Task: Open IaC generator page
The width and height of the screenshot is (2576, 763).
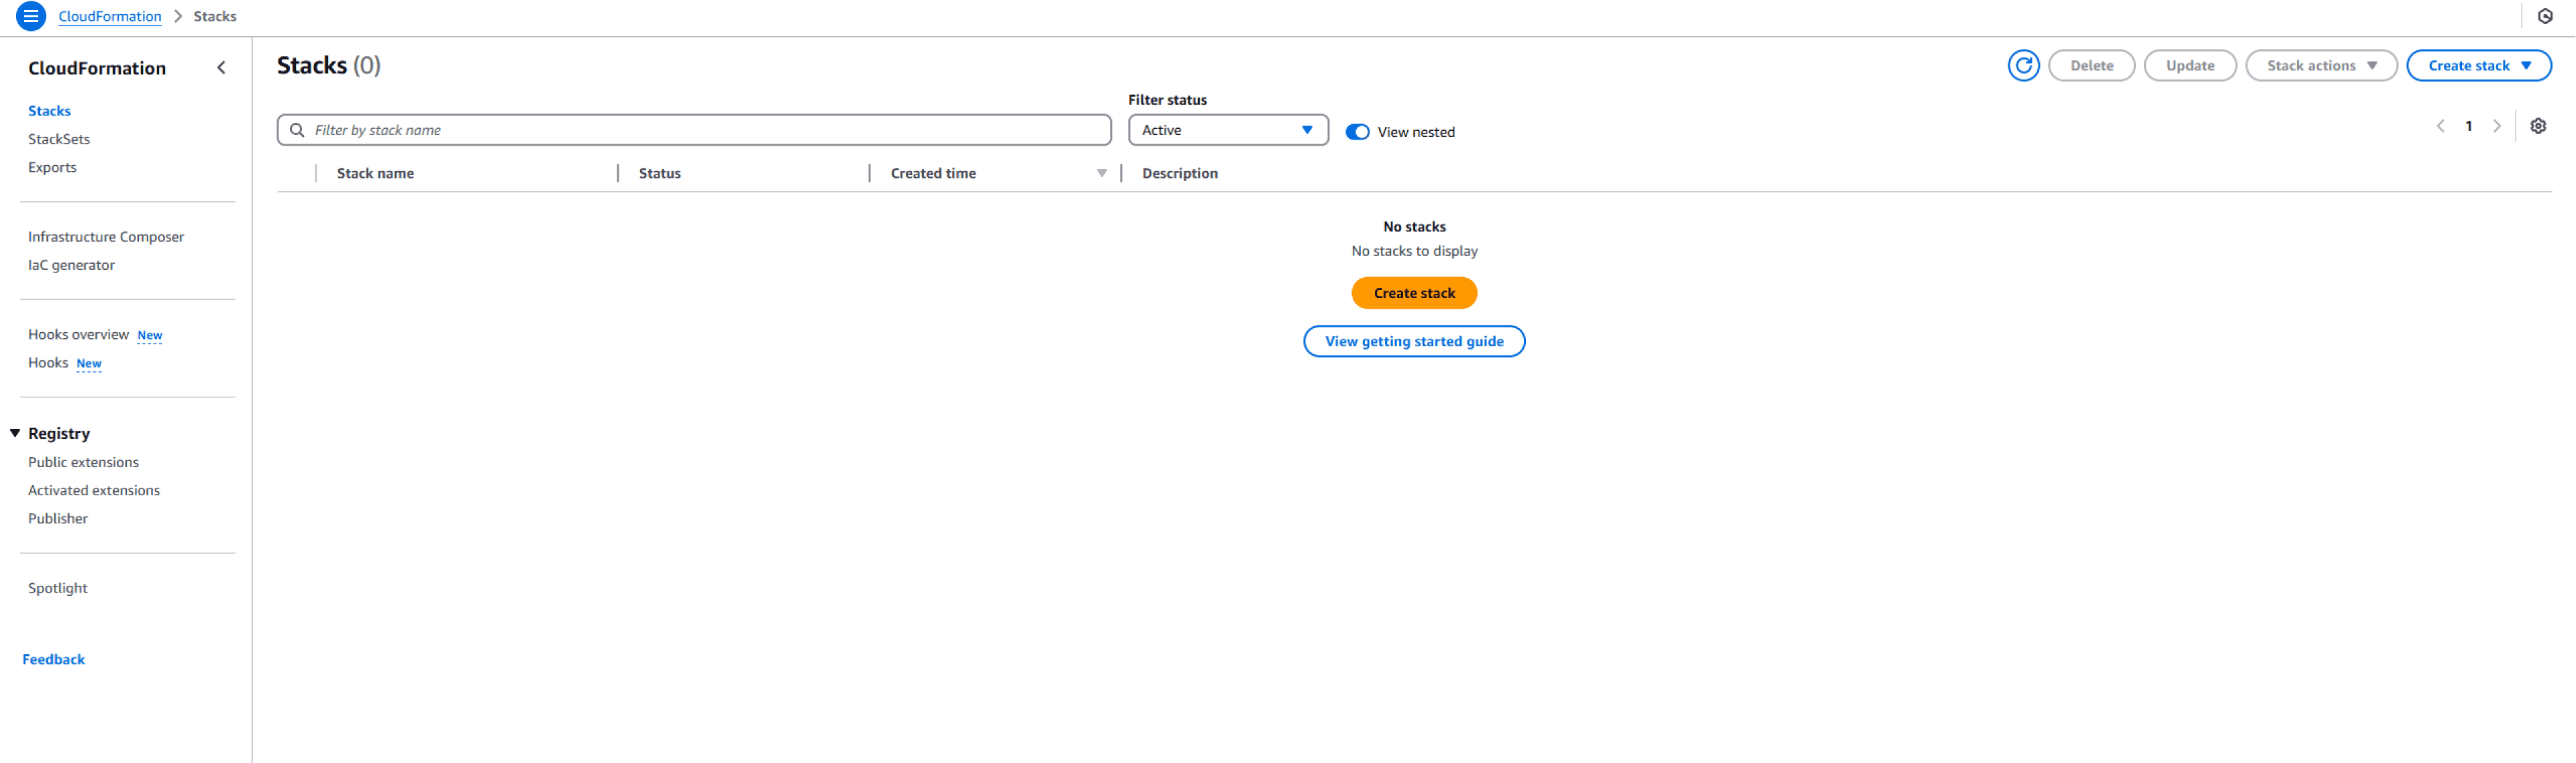Action: (71, 265)
